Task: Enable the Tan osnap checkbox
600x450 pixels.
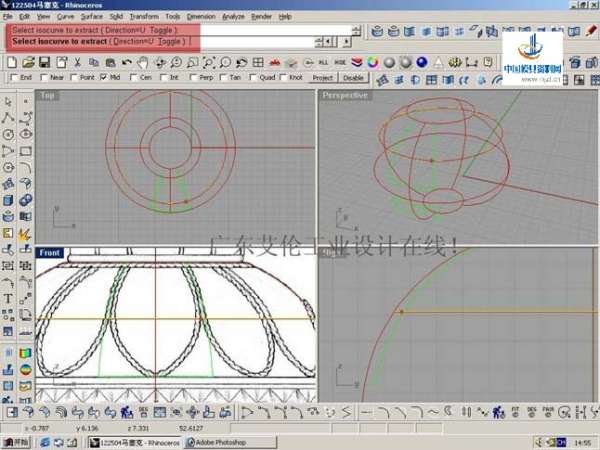Action: tap(223, 77)
